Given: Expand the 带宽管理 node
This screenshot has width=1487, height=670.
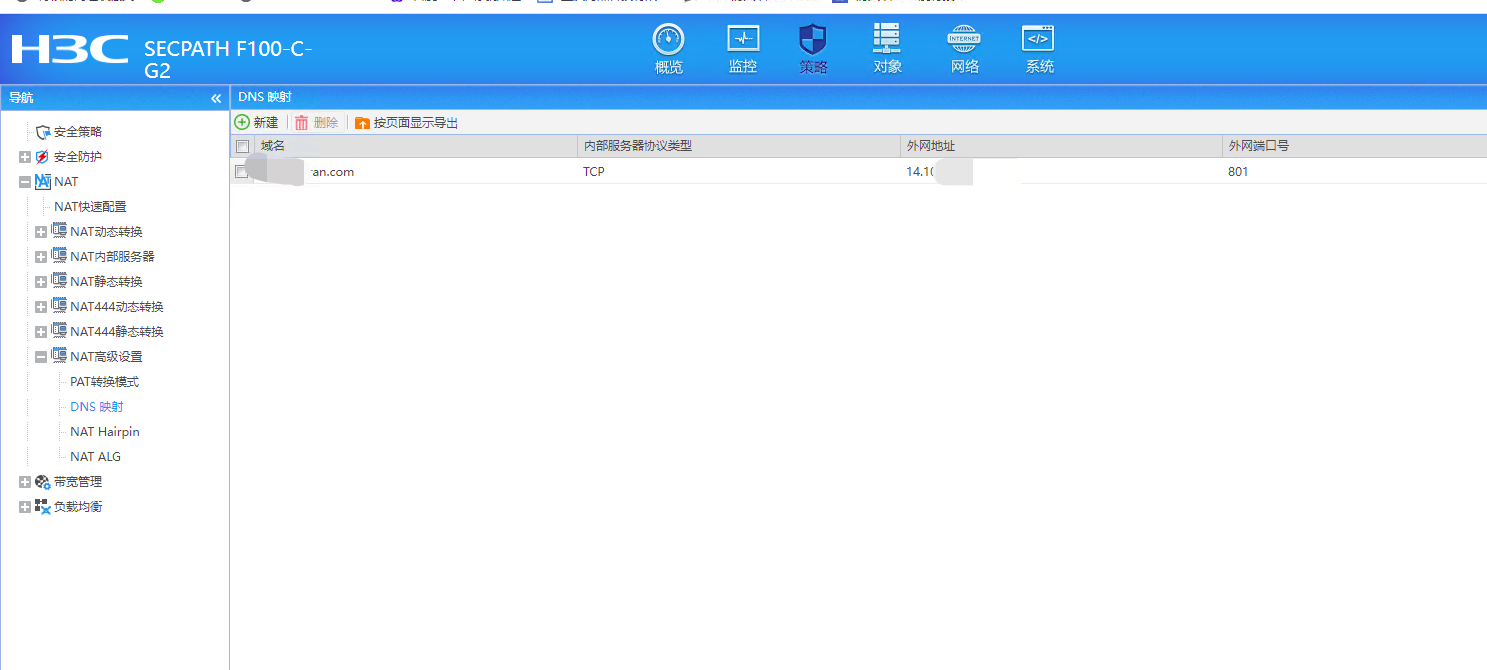Looking at the screenshot, I should [25, 482].
